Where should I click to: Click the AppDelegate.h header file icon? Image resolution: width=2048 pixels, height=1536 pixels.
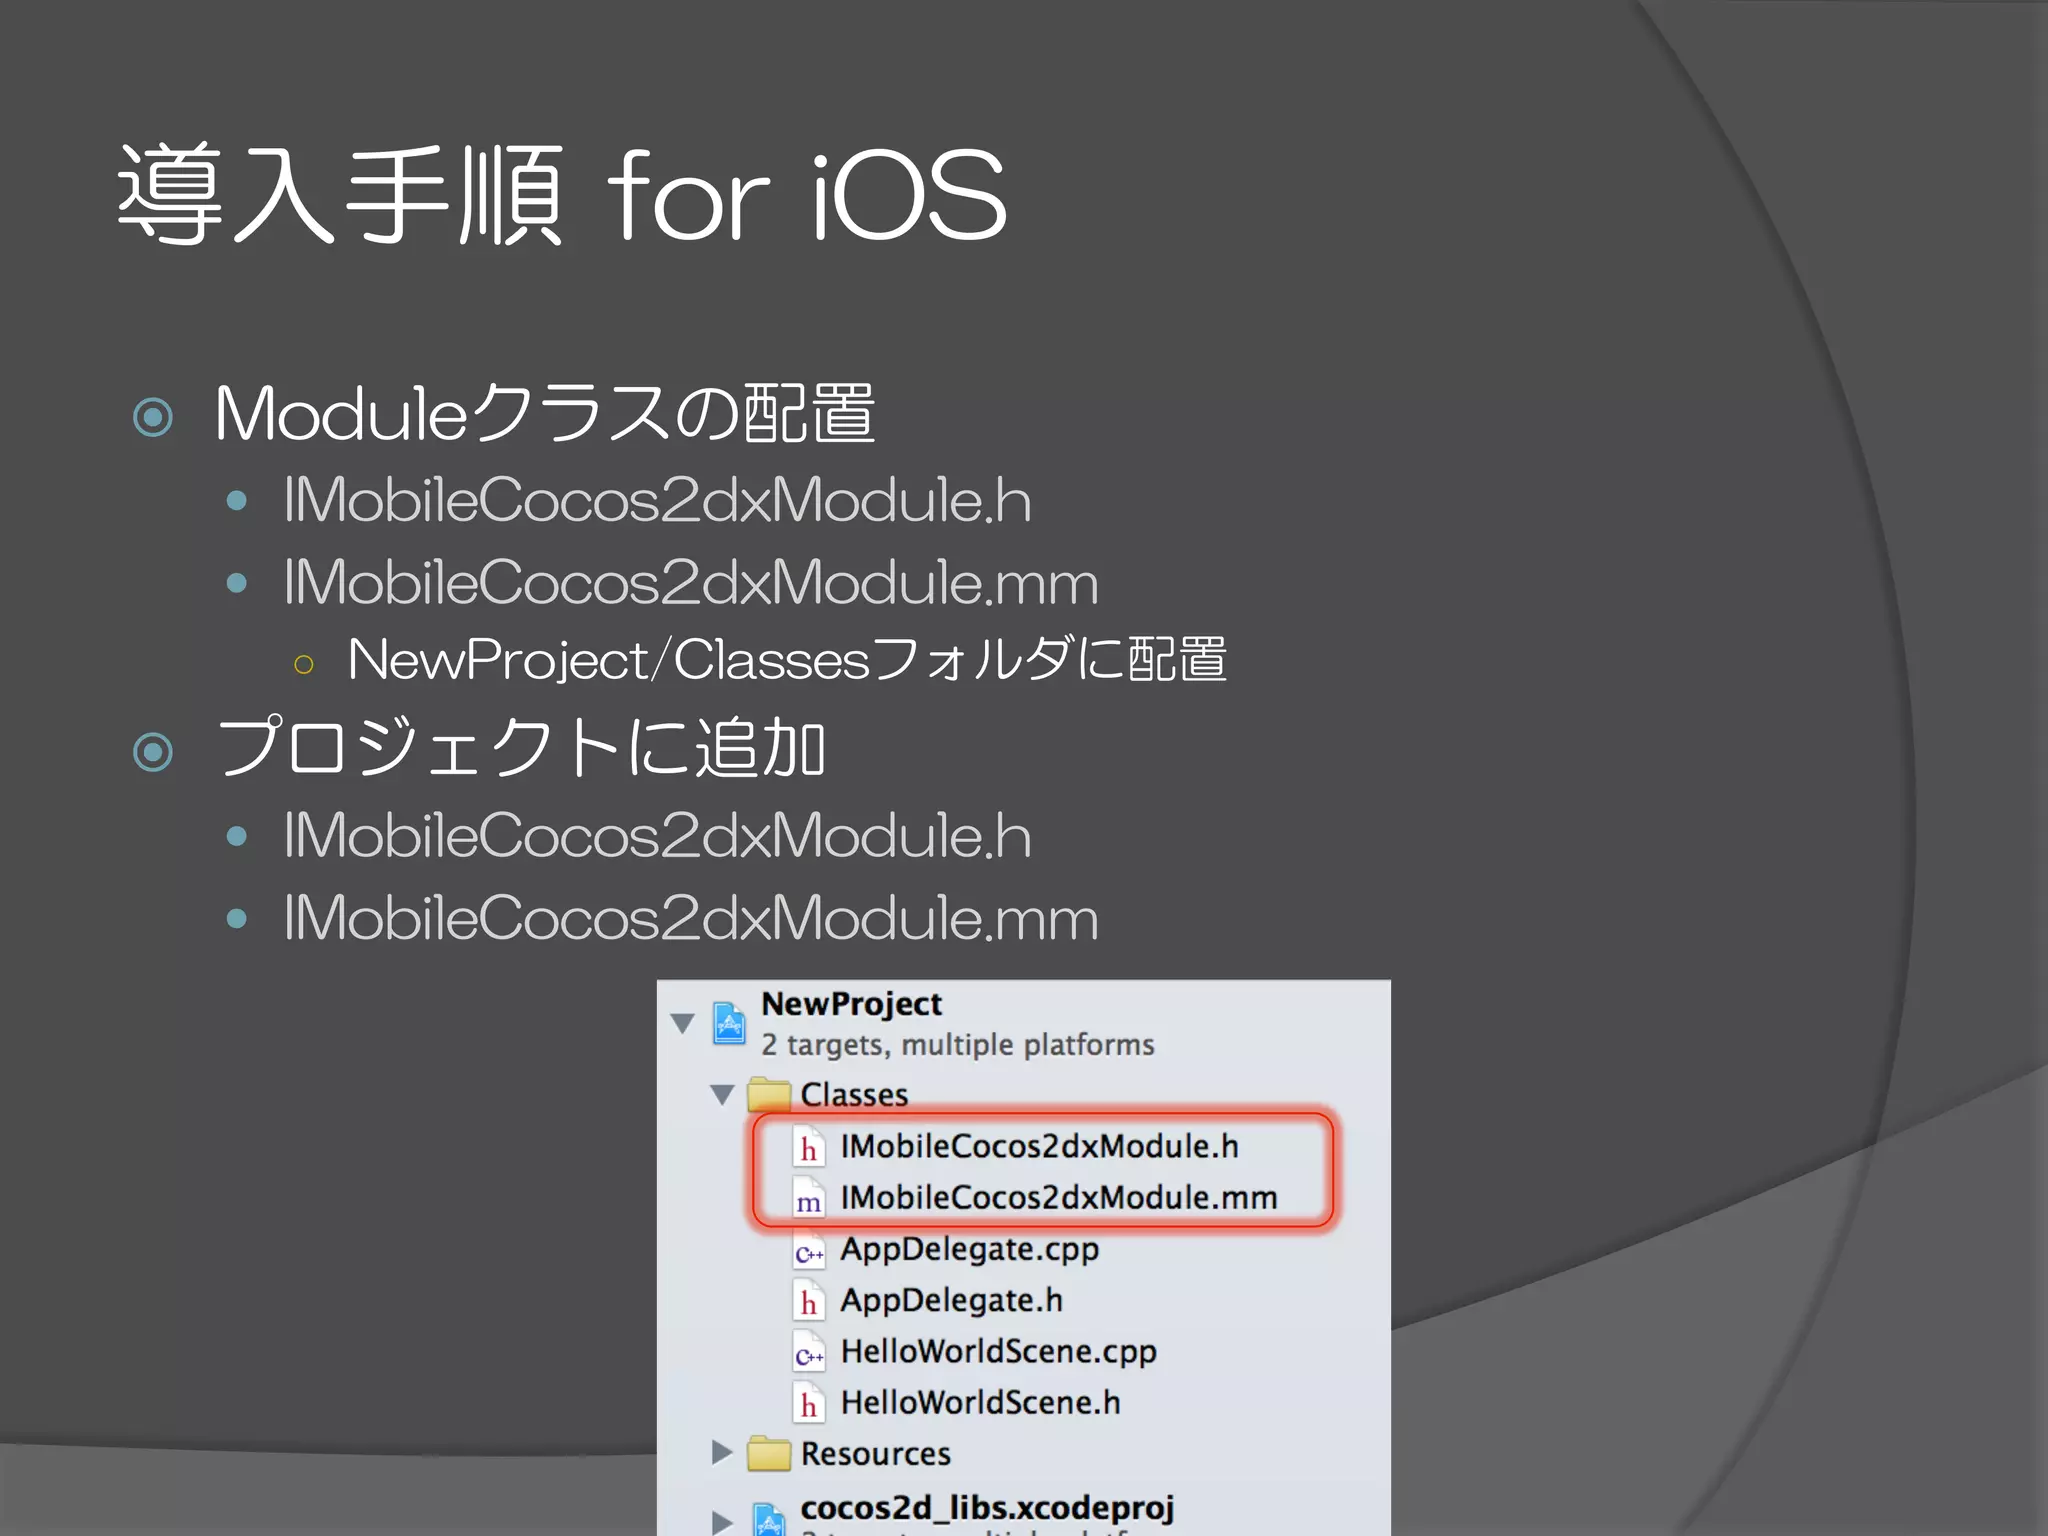click(809, 1301)
